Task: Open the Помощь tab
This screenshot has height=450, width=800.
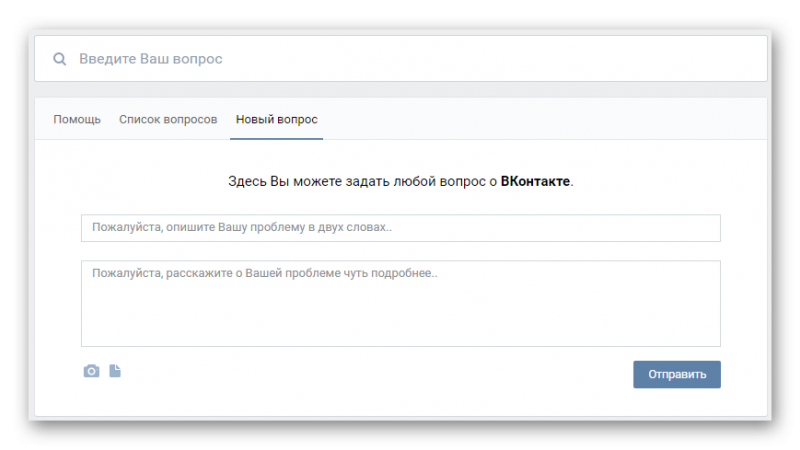Action: (77, 119)
